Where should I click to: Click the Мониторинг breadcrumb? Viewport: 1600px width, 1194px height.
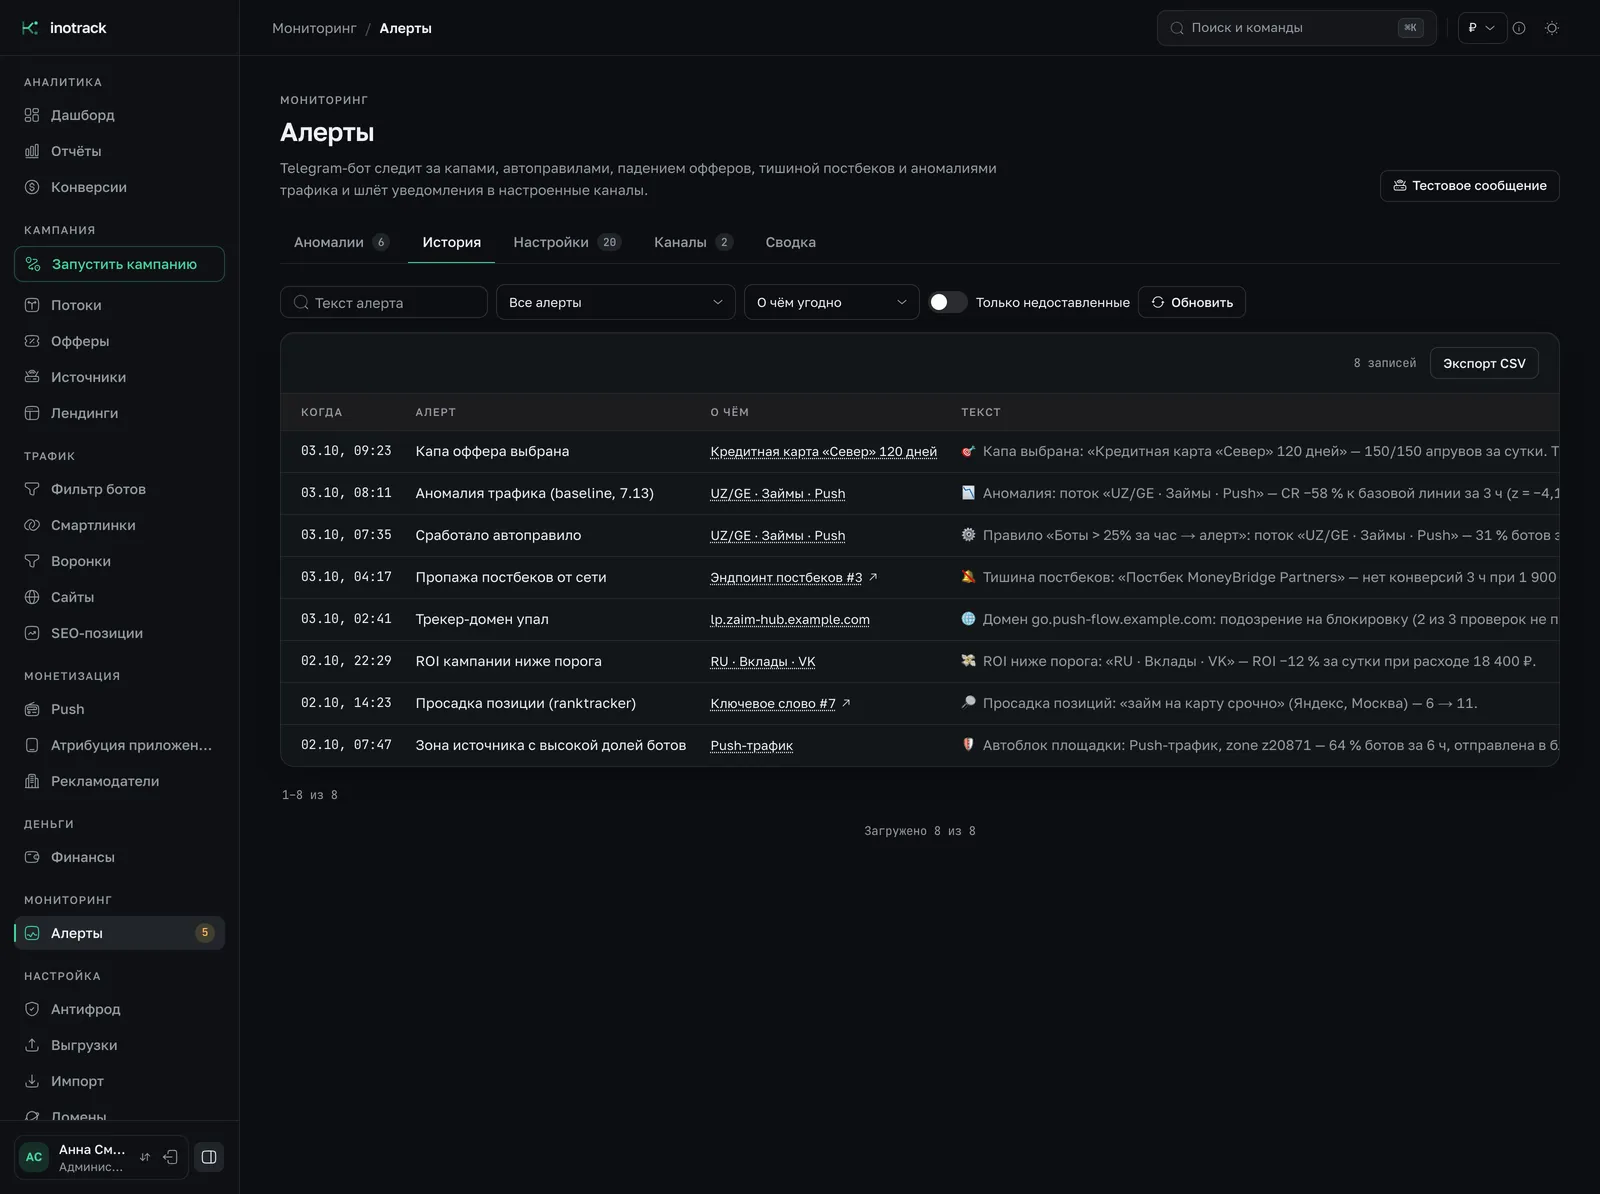click(x=314, y=28)
